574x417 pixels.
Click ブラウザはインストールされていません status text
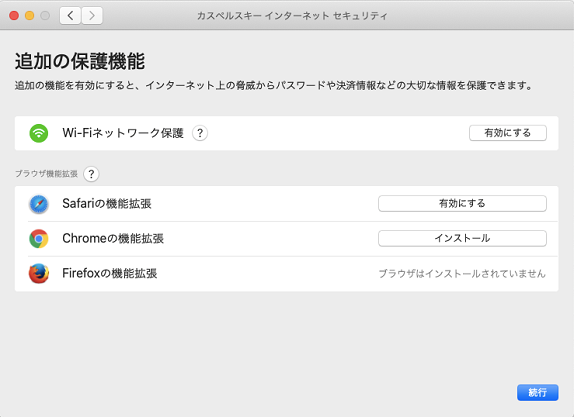tap(462, 273)
